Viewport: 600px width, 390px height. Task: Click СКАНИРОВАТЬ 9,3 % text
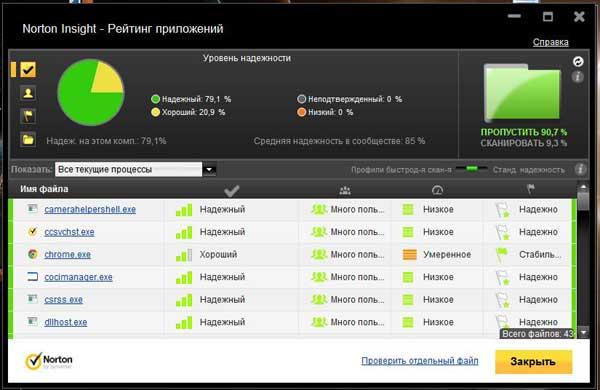coord(524,144)
